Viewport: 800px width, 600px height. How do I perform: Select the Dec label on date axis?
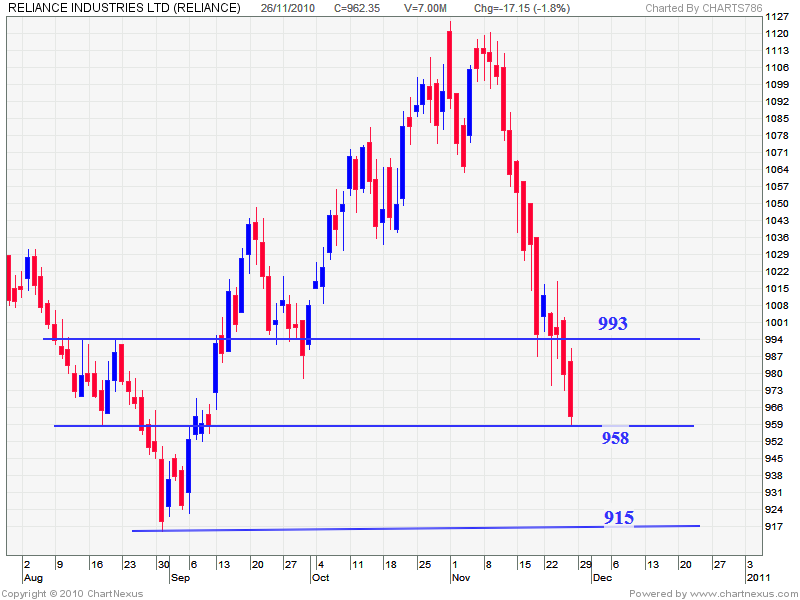click(x=602, y=577)
